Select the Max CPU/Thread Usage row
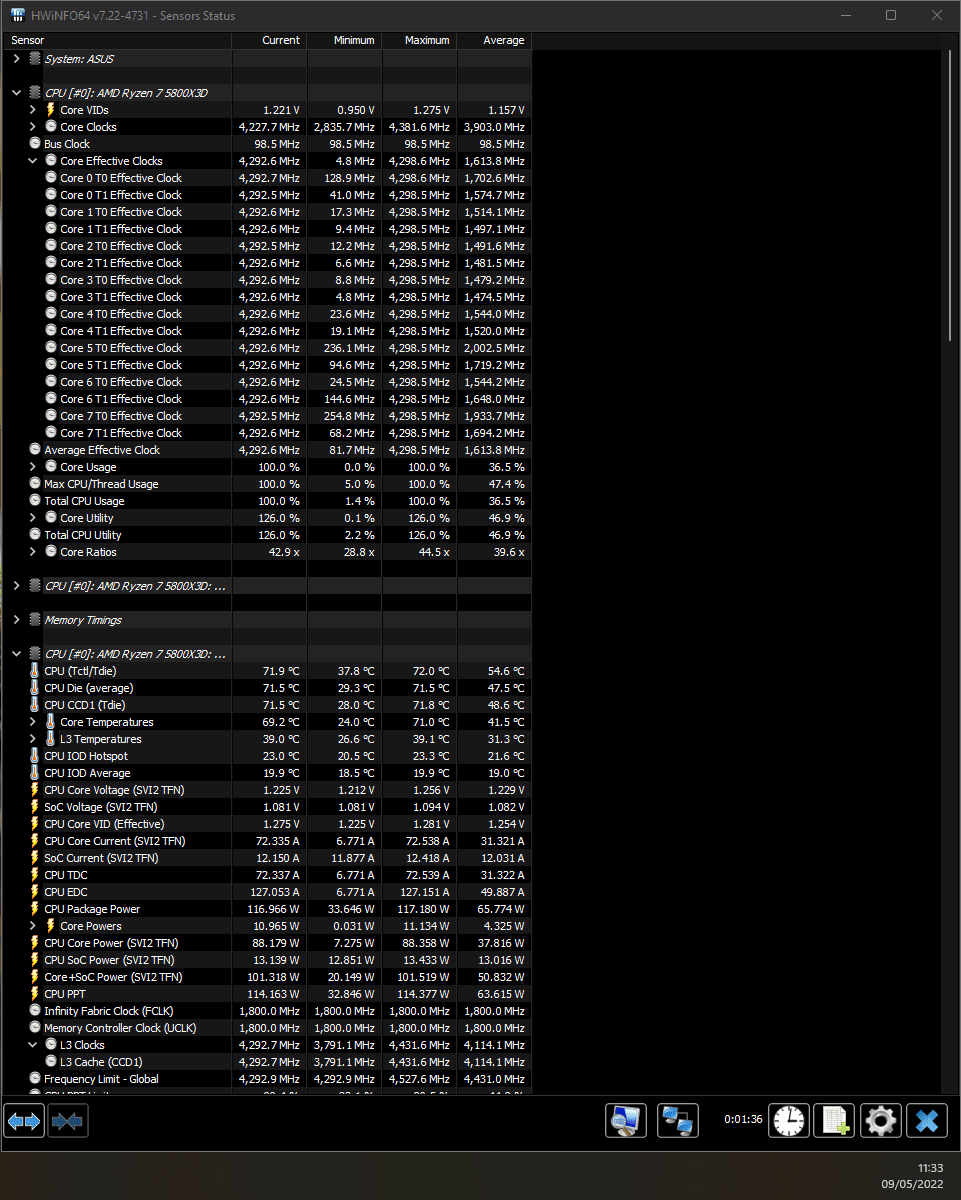Viewport: 961px width, 1200px height. [268, 484]
